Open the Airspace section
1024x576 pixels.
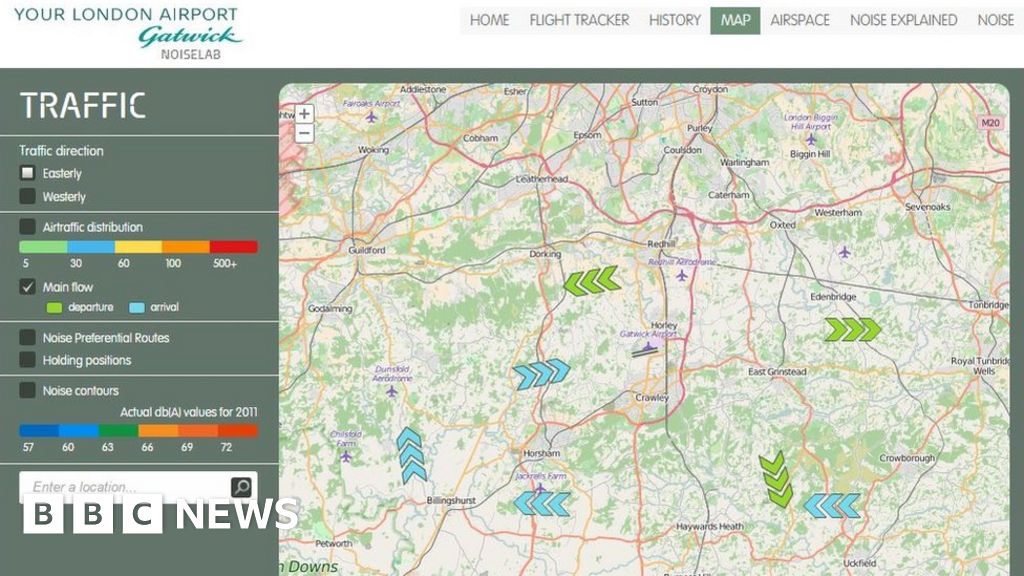coord(800,20)
